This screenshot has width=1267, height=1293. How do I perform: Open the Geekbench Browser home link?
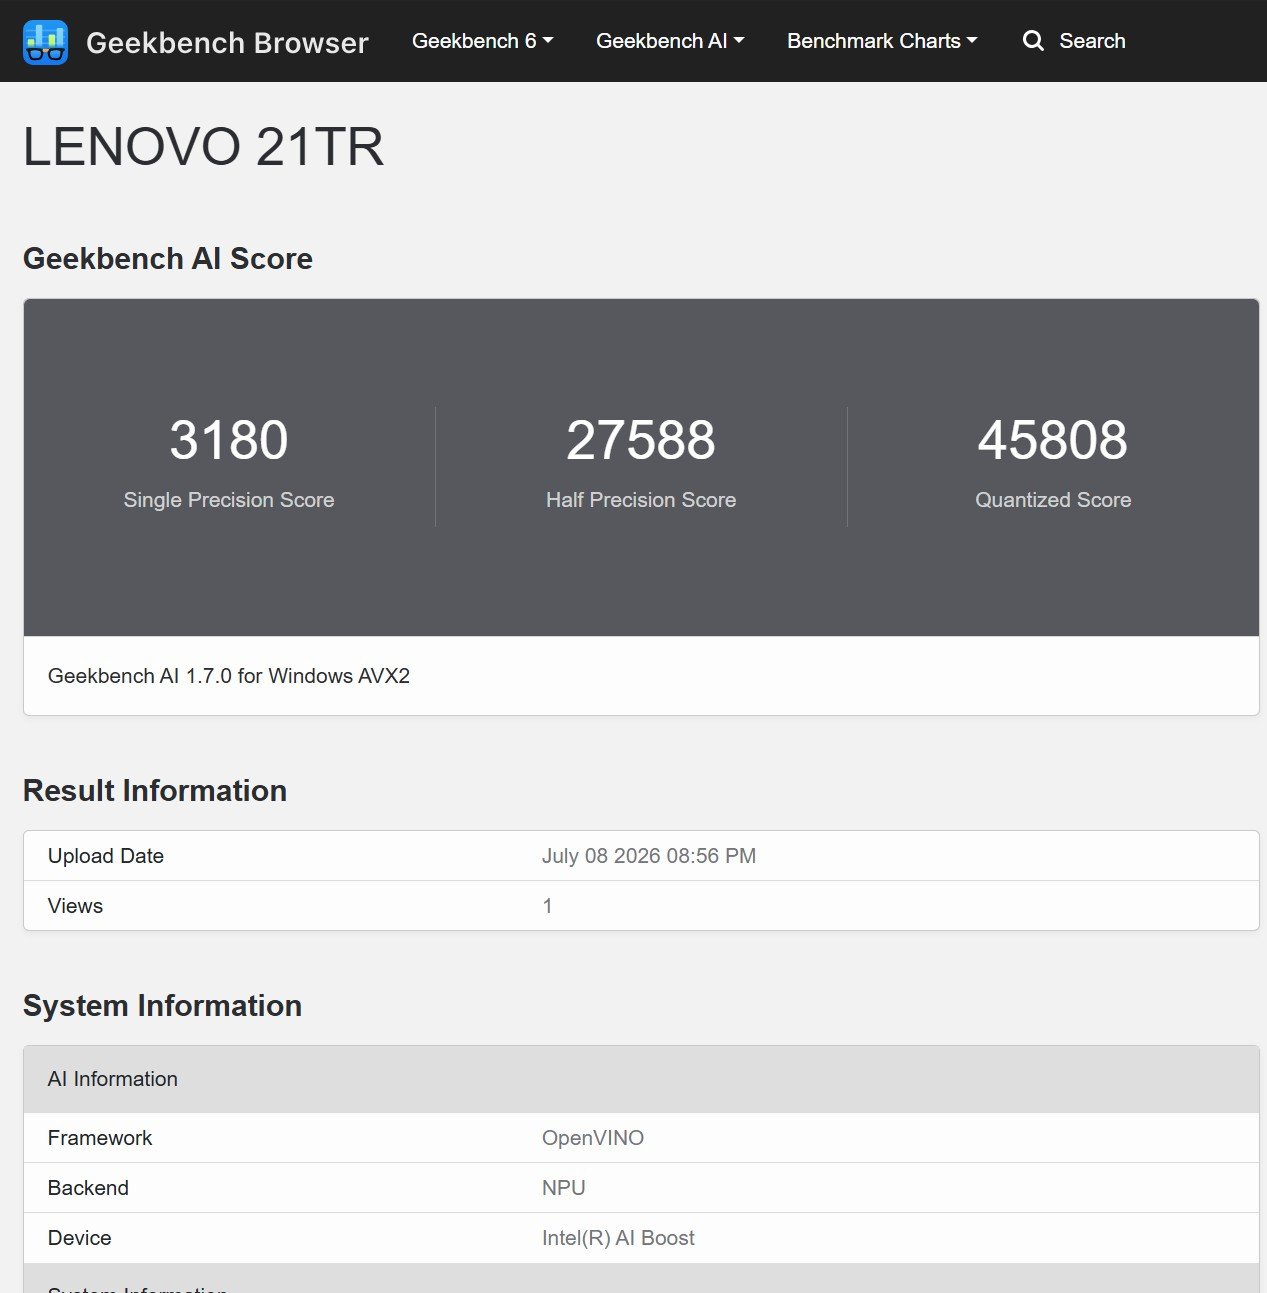pos(227,42)
